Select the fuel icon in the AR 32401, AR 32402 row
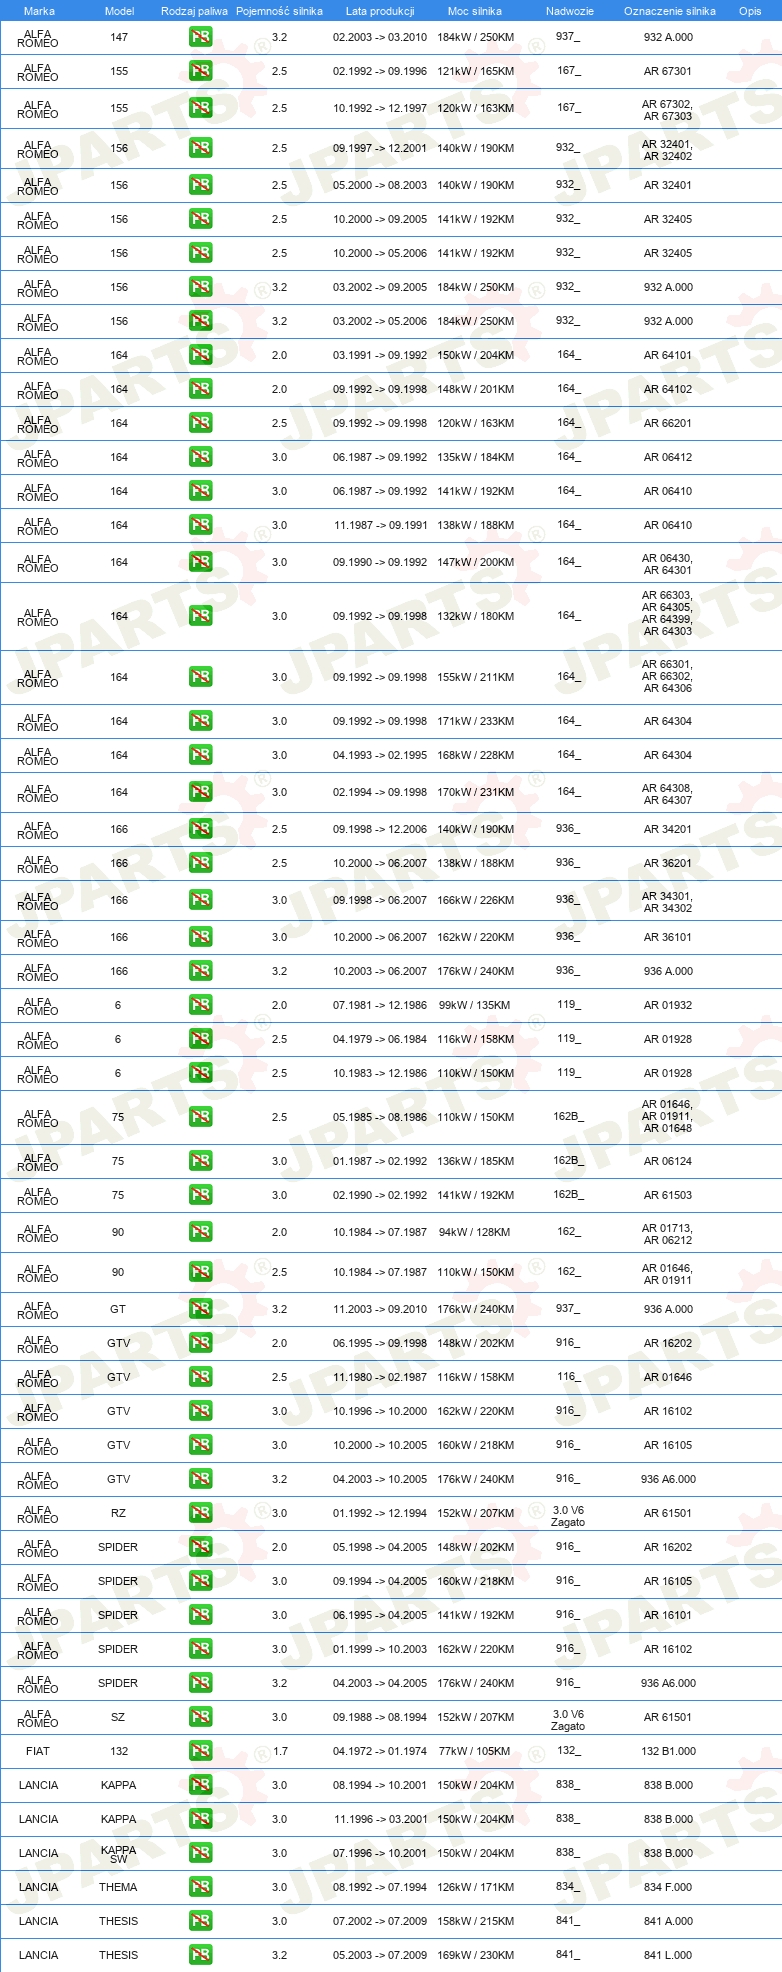 point(200,148)
